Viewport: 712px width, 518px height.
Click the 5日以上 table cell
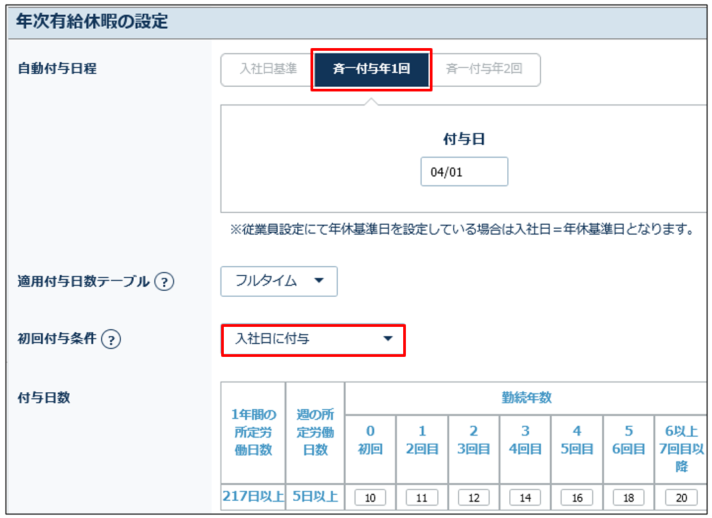click(x=315, y=496)
